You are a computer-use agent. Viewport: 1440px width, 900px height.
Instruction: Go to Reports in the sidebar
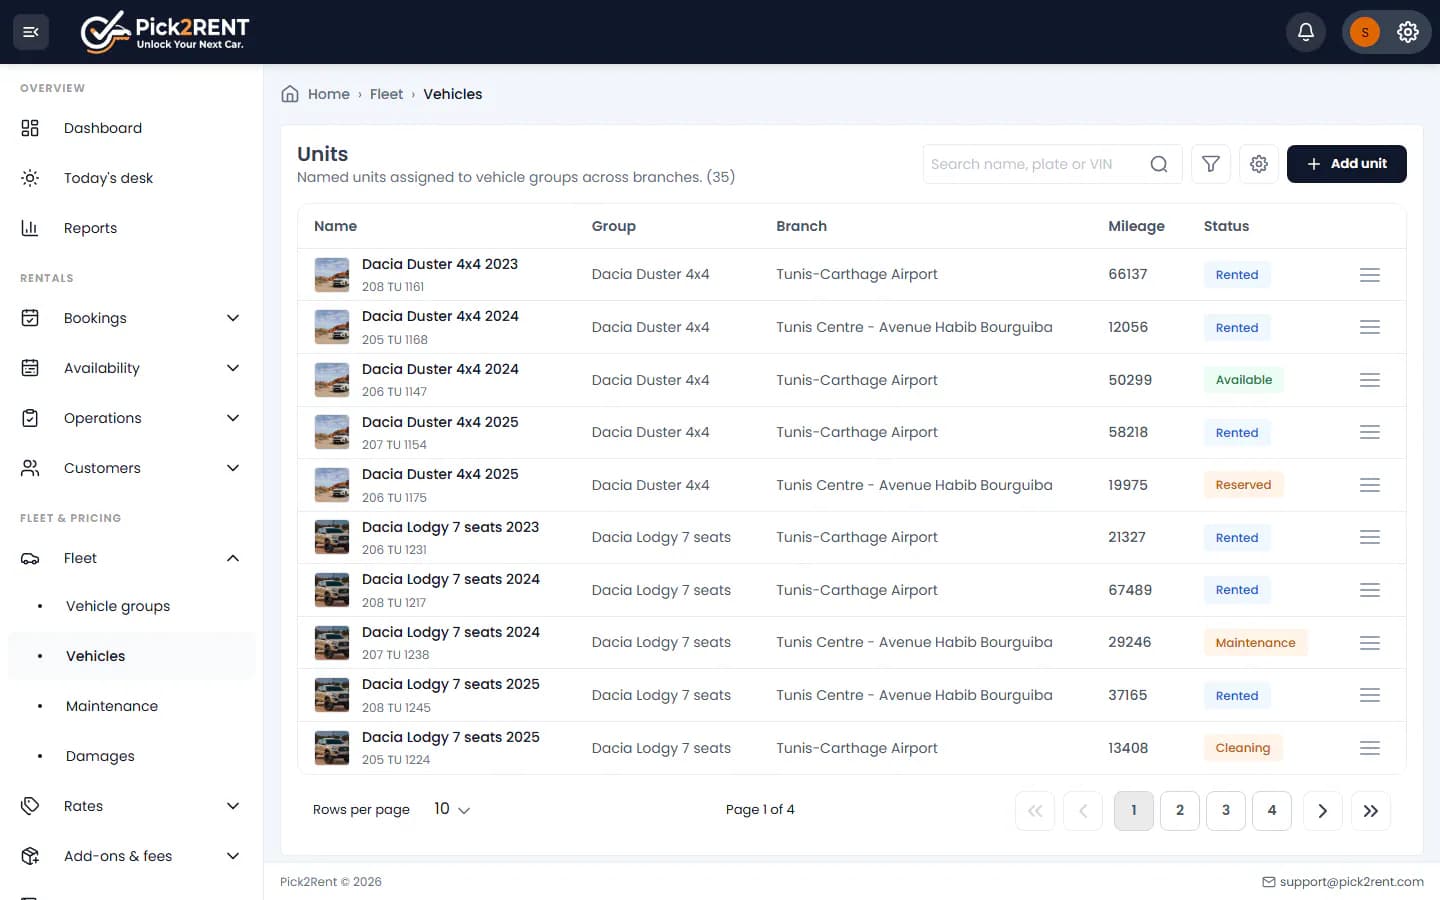131,228
